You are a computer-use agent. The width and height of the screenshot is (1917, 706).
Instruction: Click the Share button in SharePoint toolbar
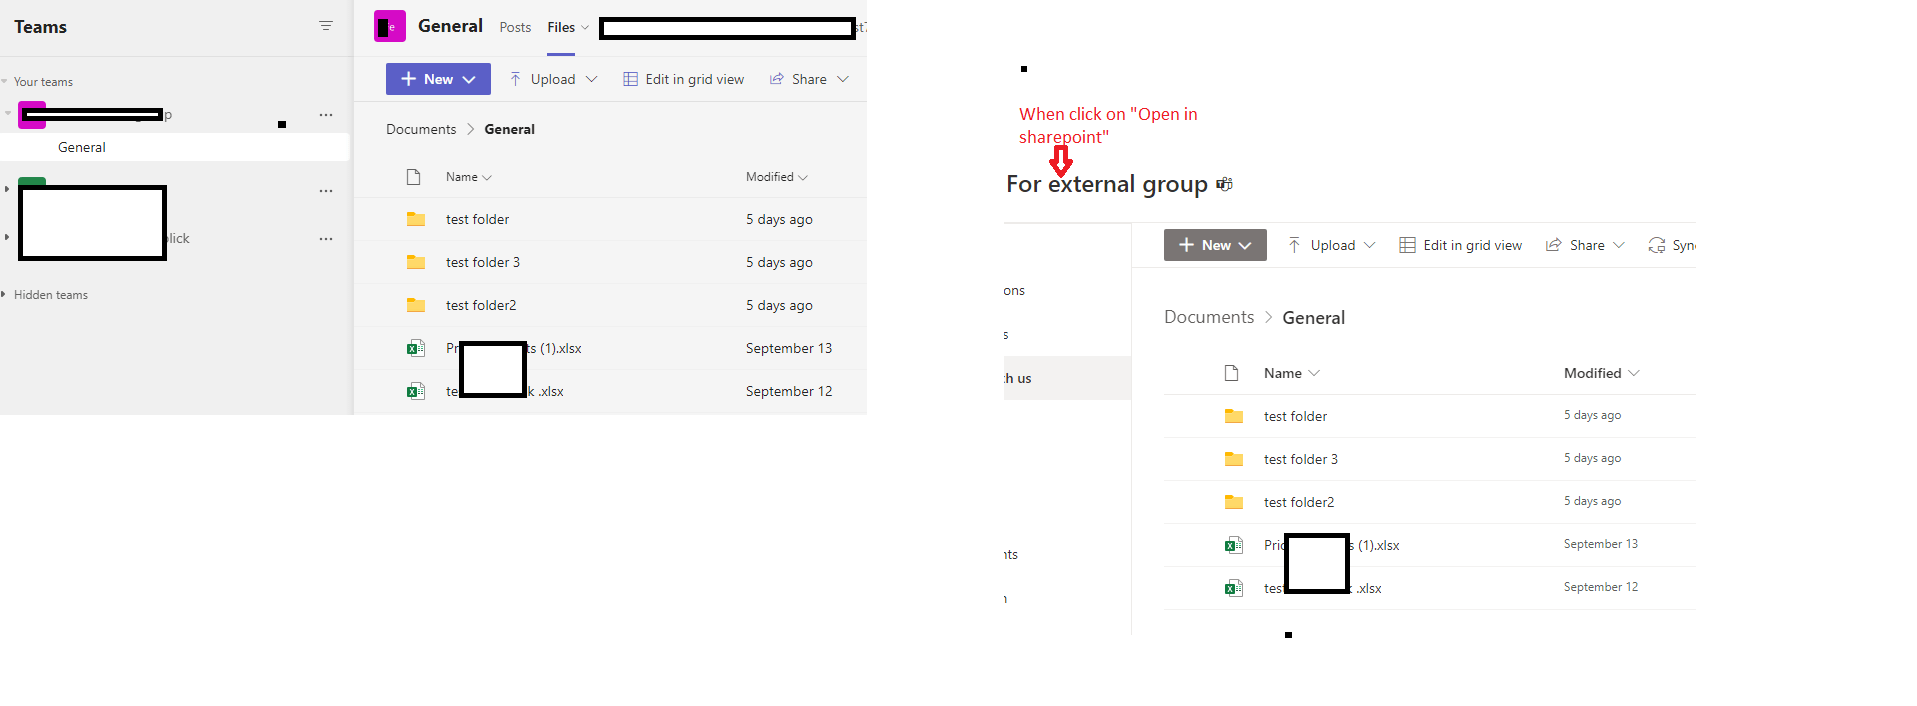[1575, 245]
